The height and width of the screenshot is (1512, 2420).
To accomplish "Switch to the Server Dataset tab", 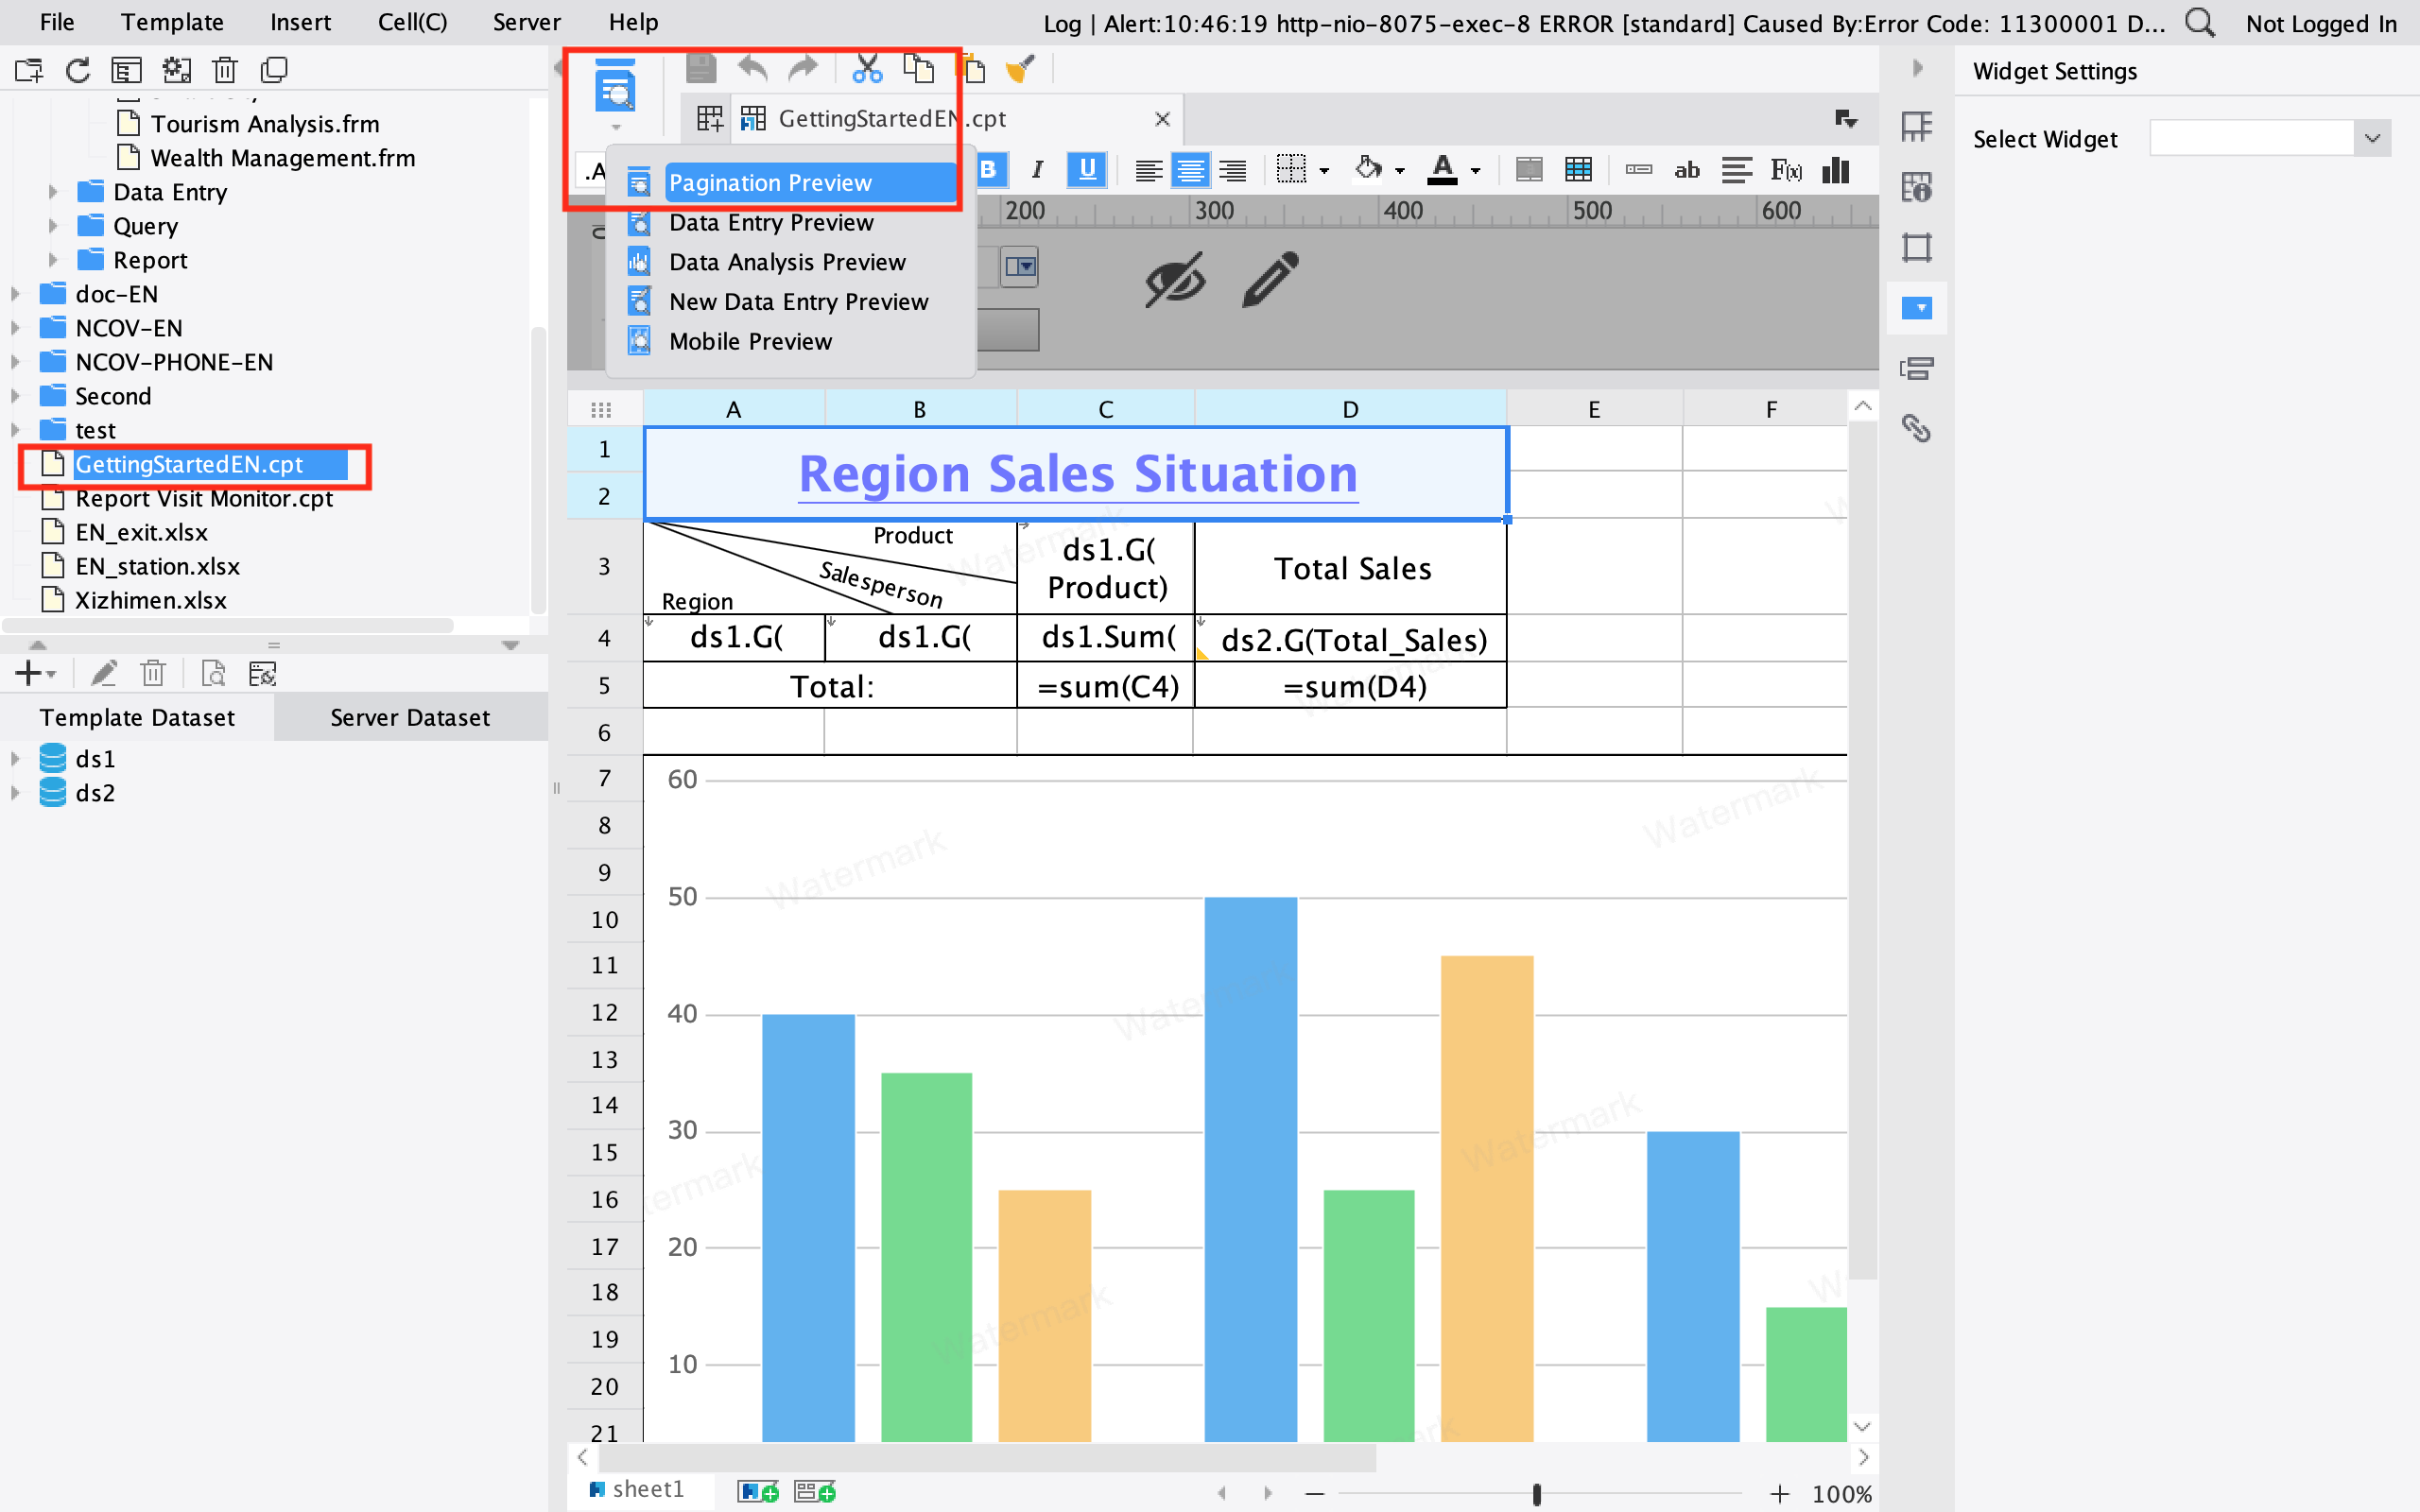I will pyautogui.click(x=410, y=717).
